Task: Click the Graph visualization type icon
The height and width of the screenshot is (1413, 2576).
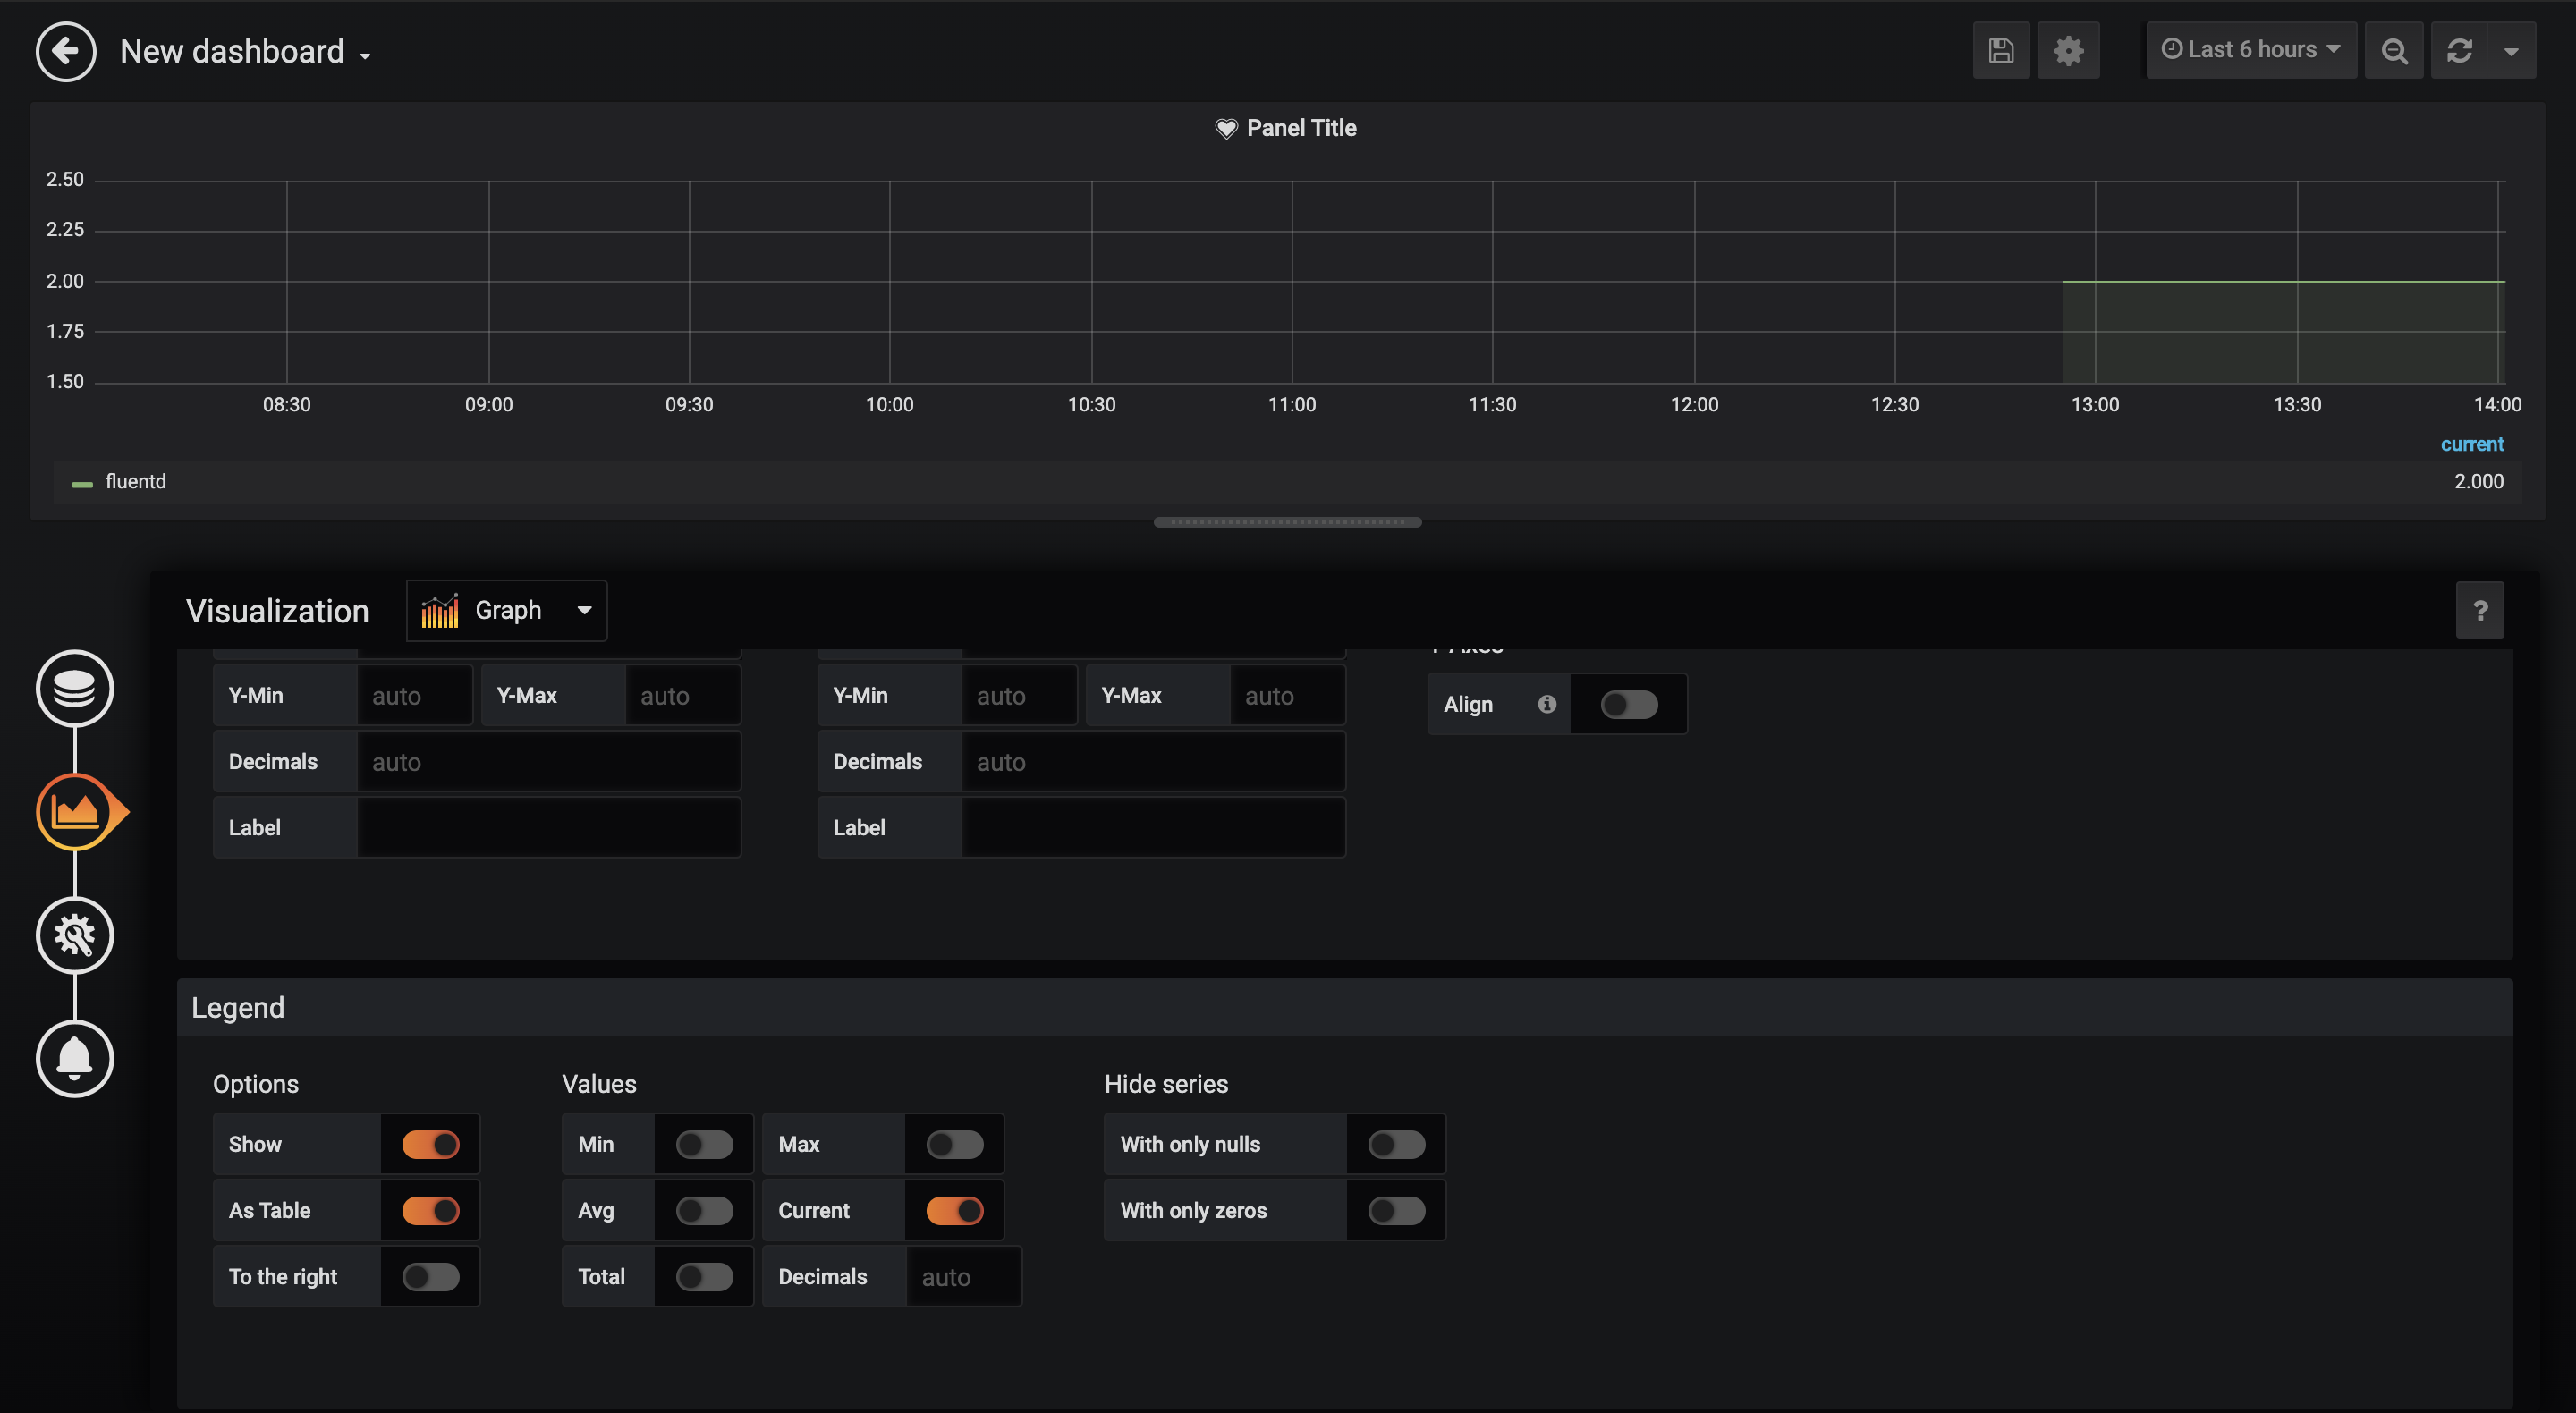Action: (440, 610)
